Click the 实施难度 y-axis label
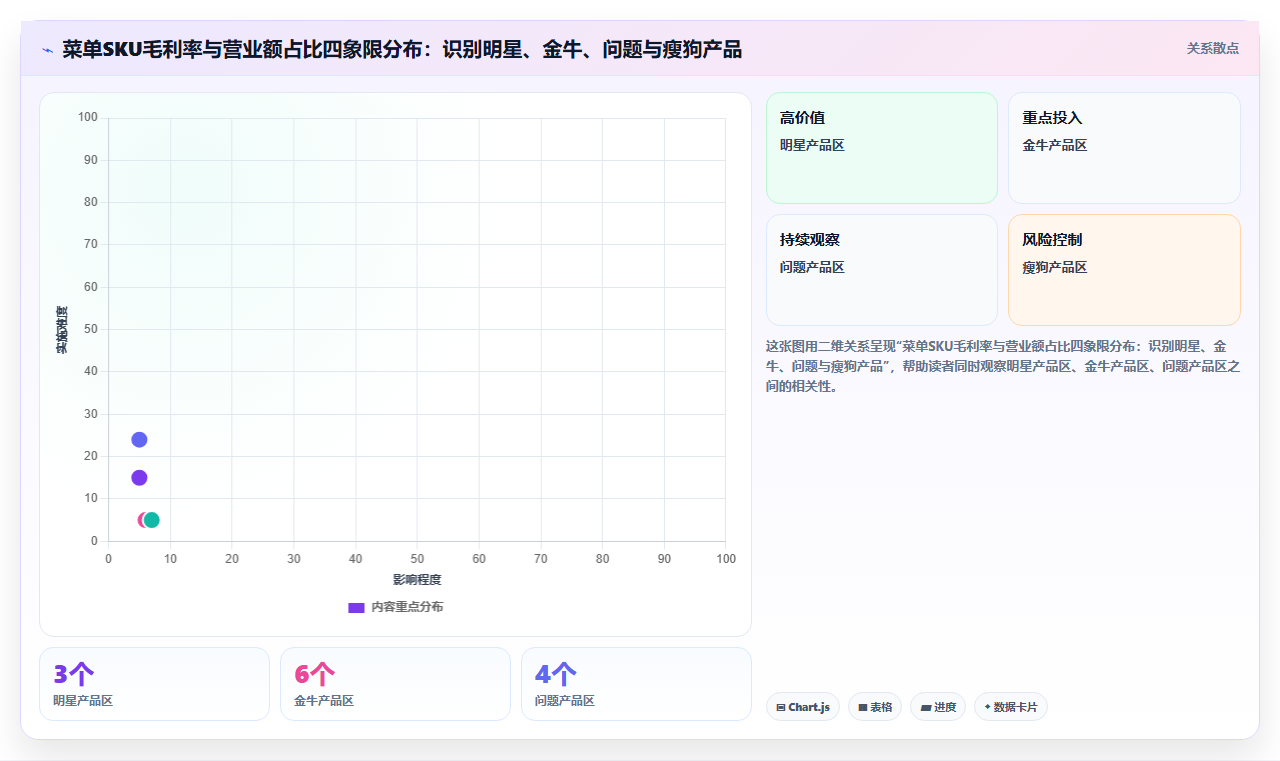1280x761 pixels. coord(62,330)
